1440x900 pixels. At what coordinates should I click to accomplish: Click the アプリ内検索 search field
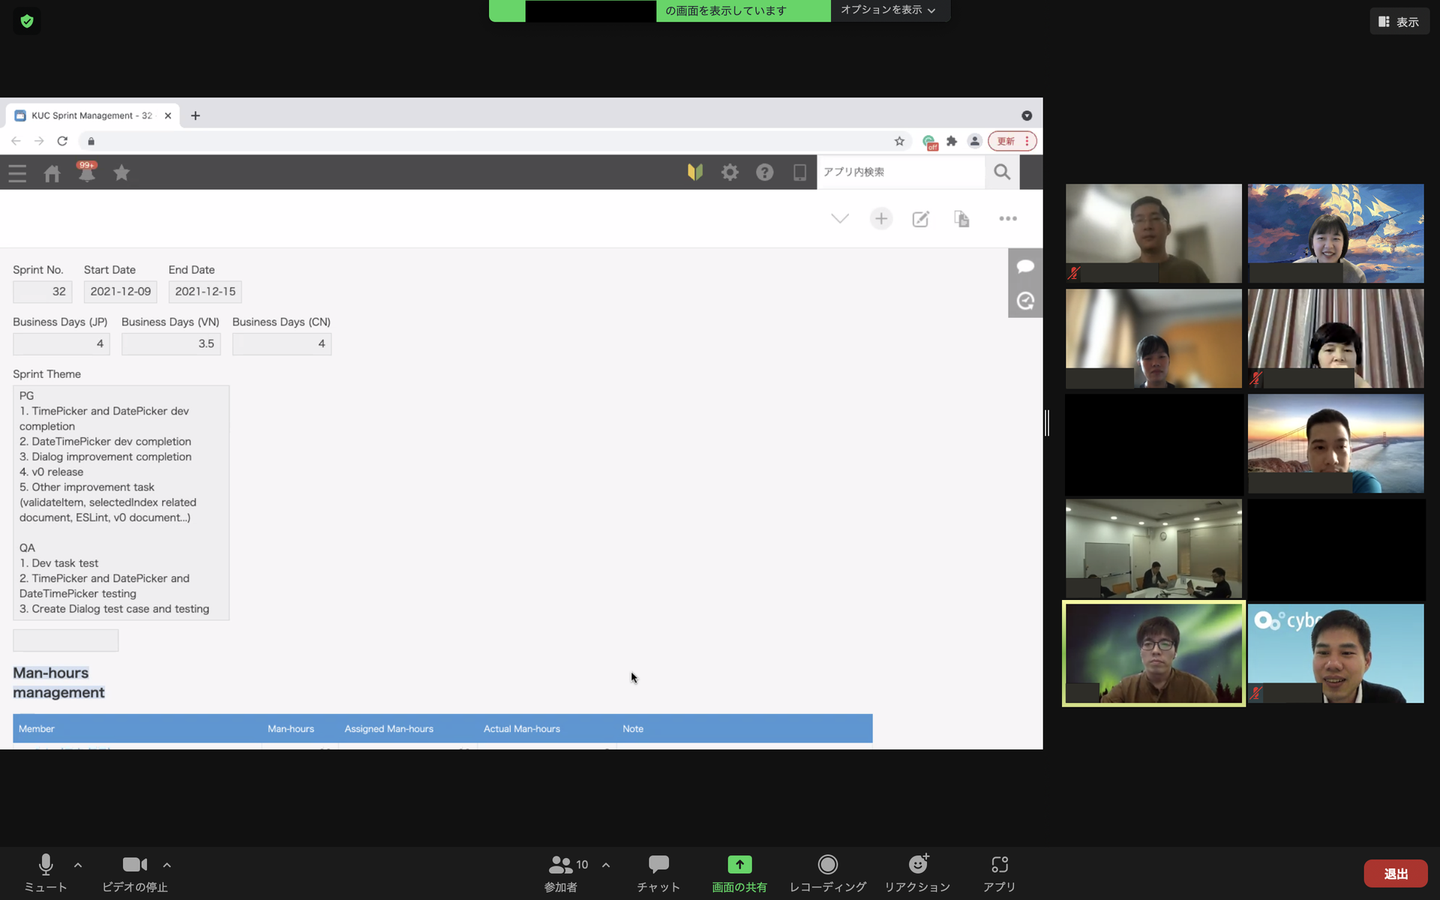pos(901,172)
